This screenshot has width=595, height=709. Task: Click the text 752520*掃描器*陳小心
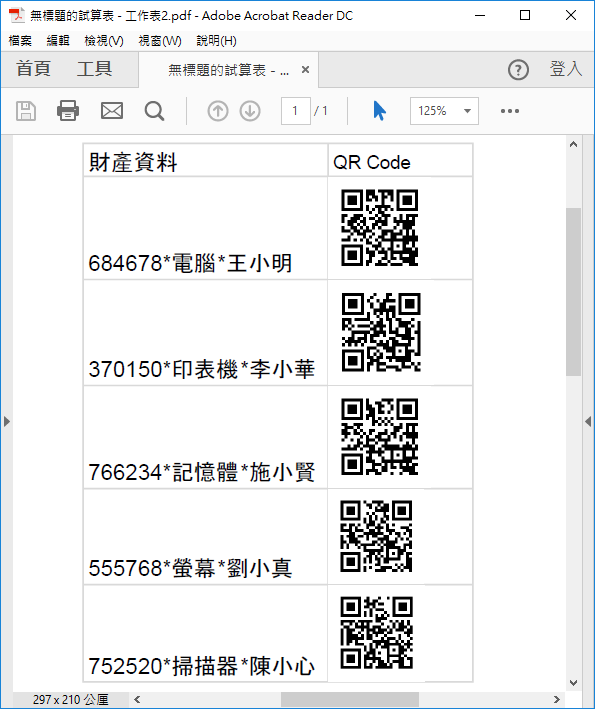click(202, 666)
